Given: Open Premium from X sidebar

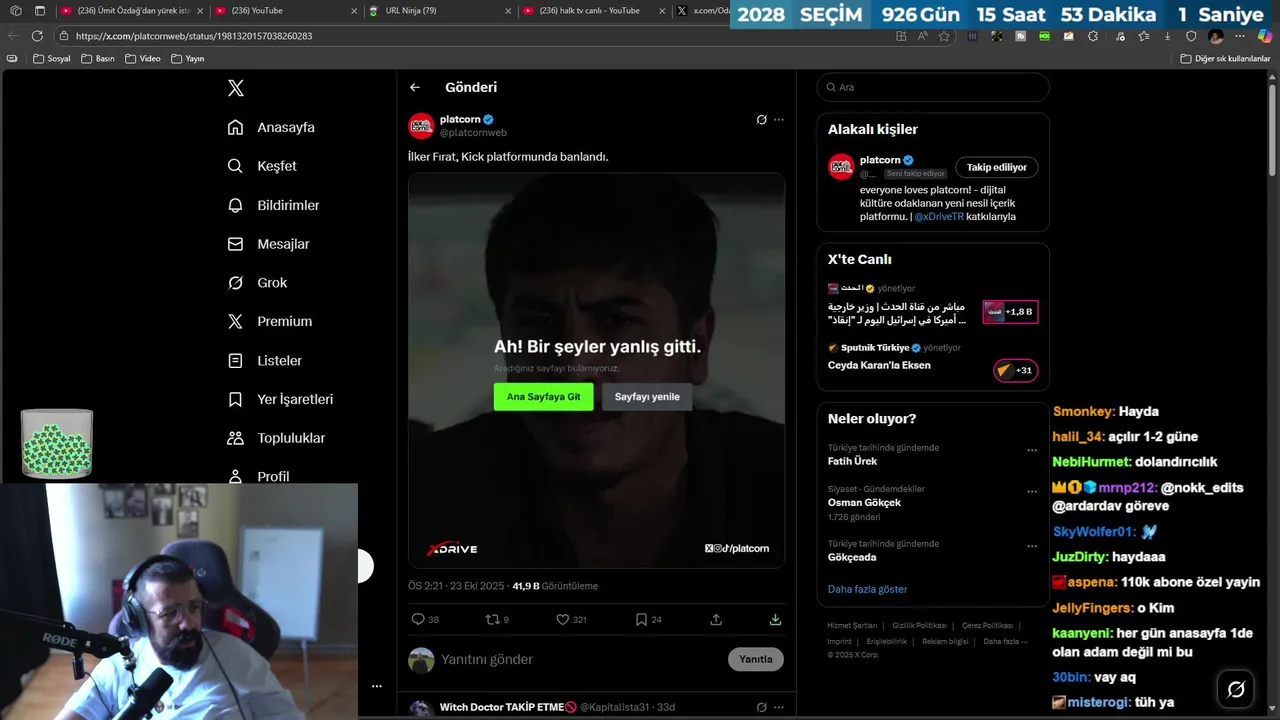Looking at the screenshot, I should pos(270,321).
